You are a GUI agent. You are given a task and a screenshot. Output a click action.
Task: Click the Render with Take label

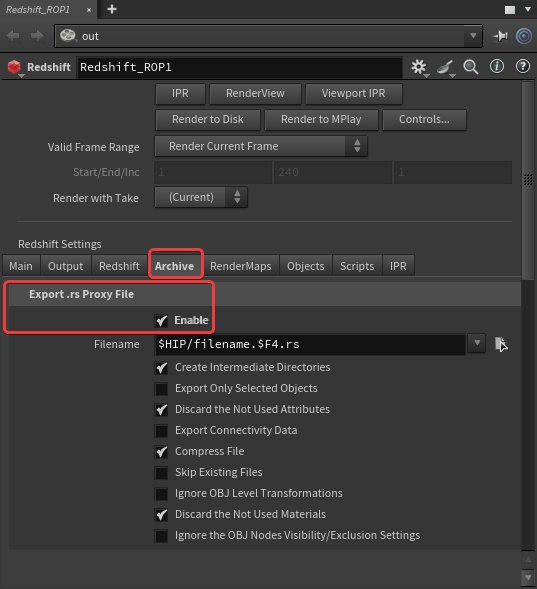[x=96, y=198]
